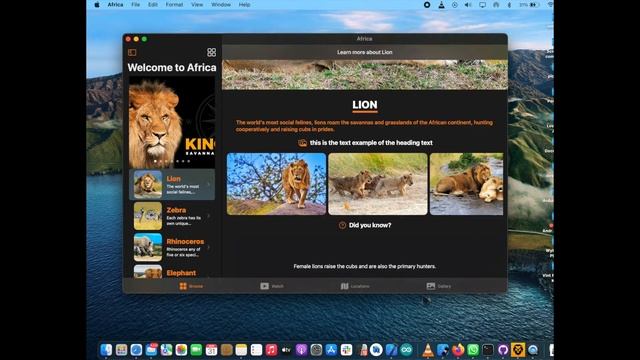640x360 pixels.
Task: Open Mail from the Dock
Action: [151, 350]
